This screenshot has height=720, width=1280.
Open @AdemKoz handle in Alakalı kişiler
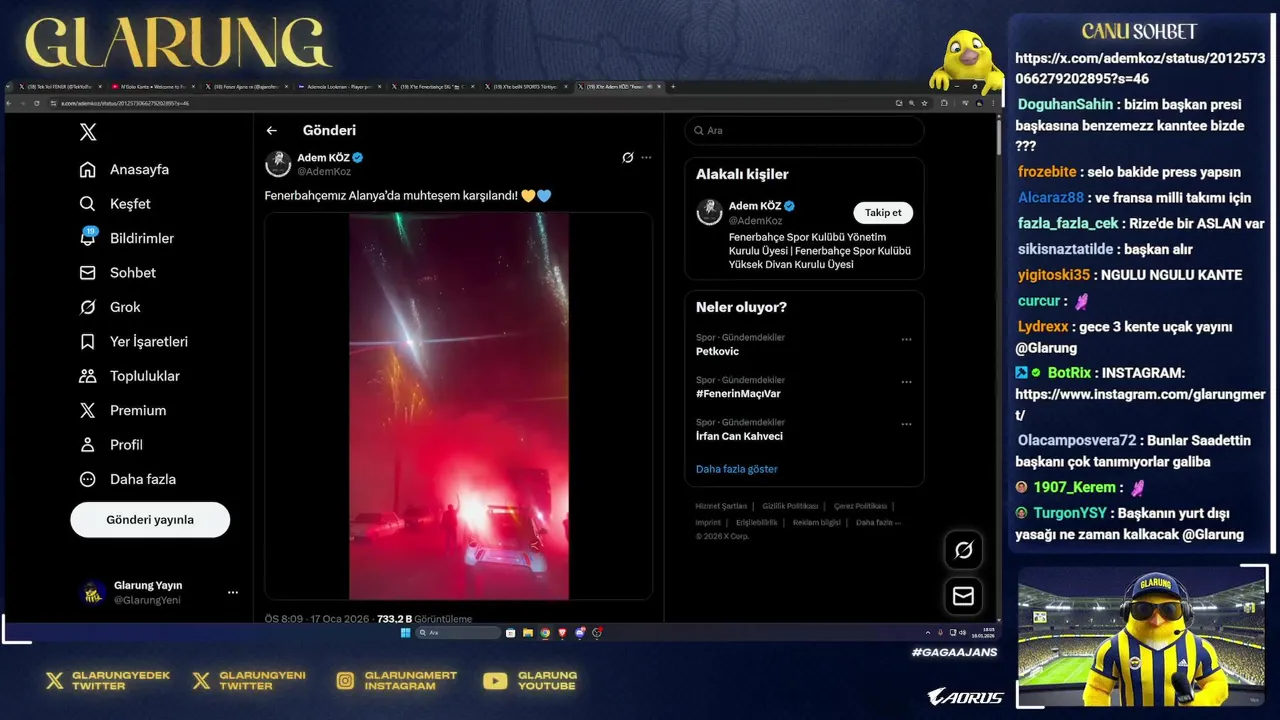[755, 221]
